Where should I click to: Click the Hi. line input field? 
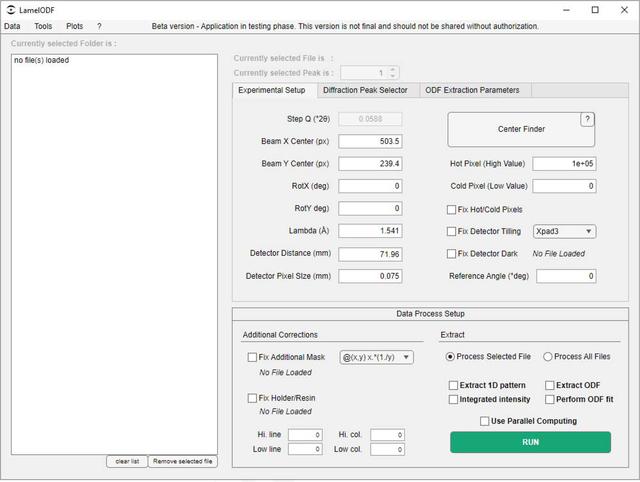click(305, 435)
